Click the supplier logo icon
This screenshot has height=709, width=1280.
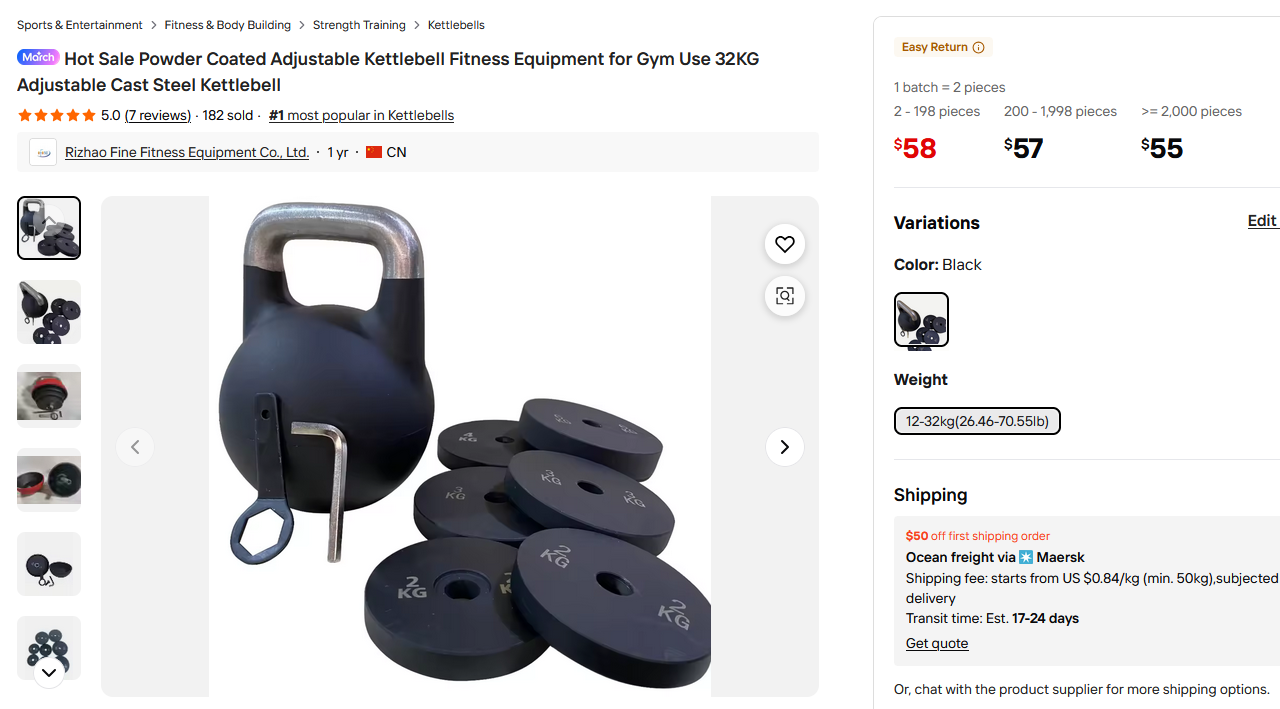coord(43,152)
